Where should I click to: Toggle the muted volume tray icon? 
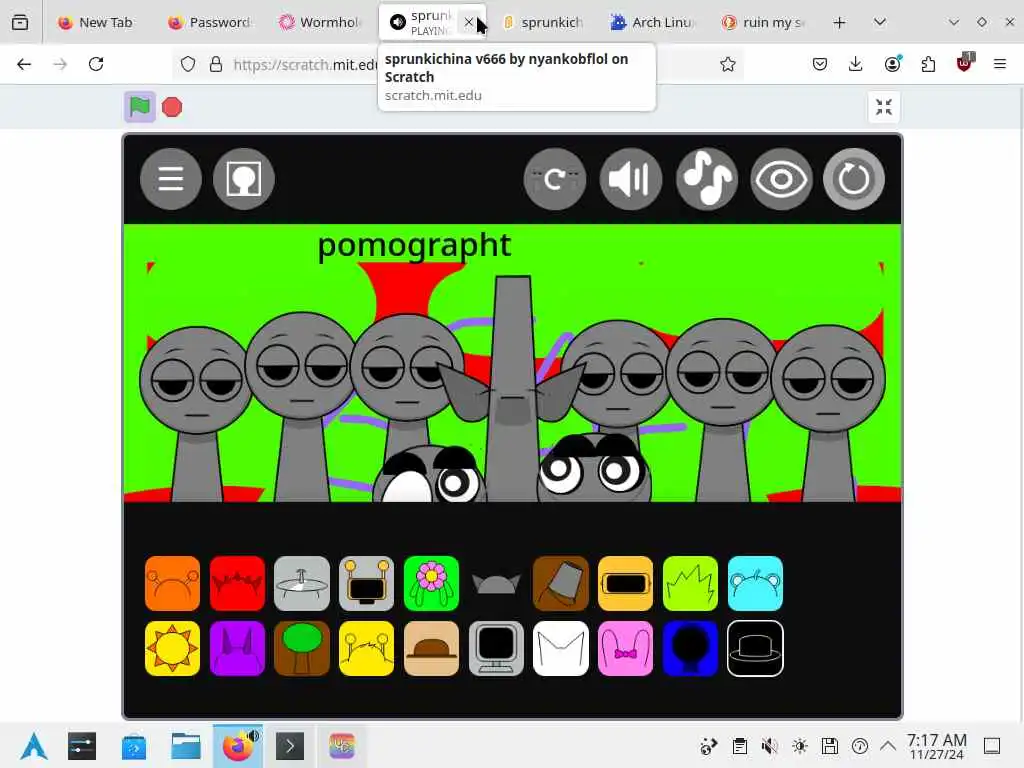tap(769, 746)
